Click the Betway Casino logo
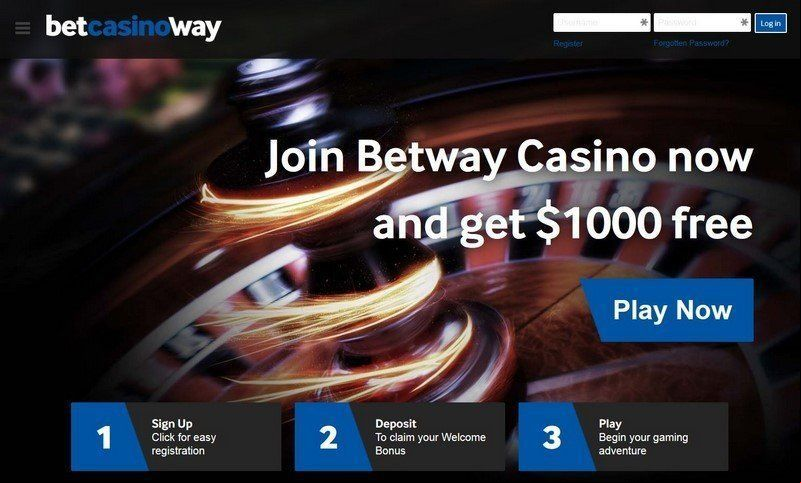The height and width of the screenshot is (483, 801). 133,27
